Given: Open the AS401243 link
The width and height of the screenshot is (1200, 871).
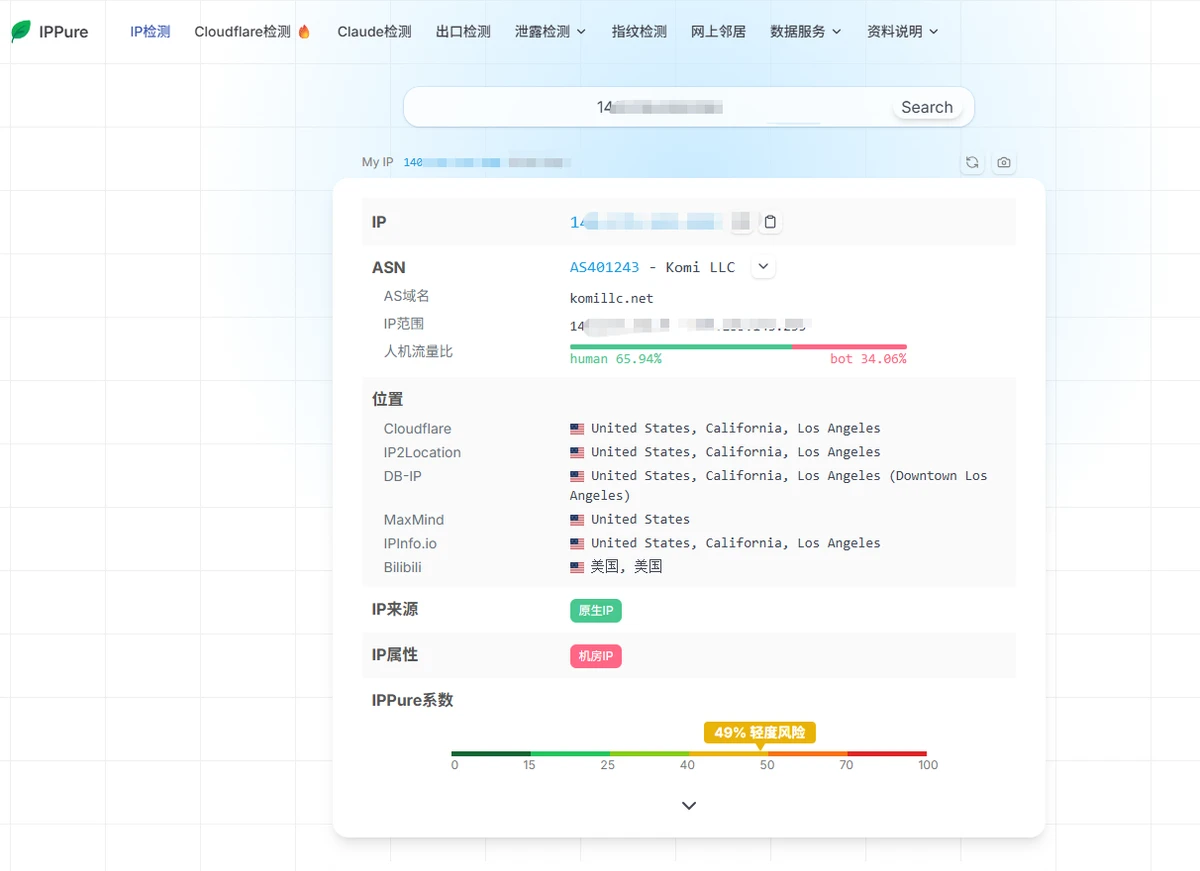Looking at the screenshot, I should point(604,267).
